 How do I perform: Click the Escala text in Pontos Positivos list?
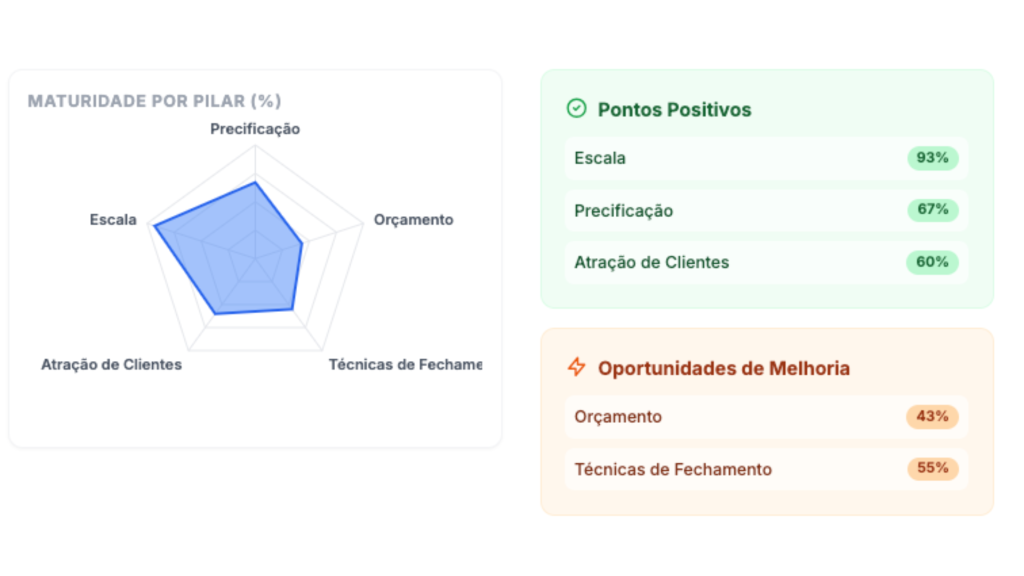point(600,158)
